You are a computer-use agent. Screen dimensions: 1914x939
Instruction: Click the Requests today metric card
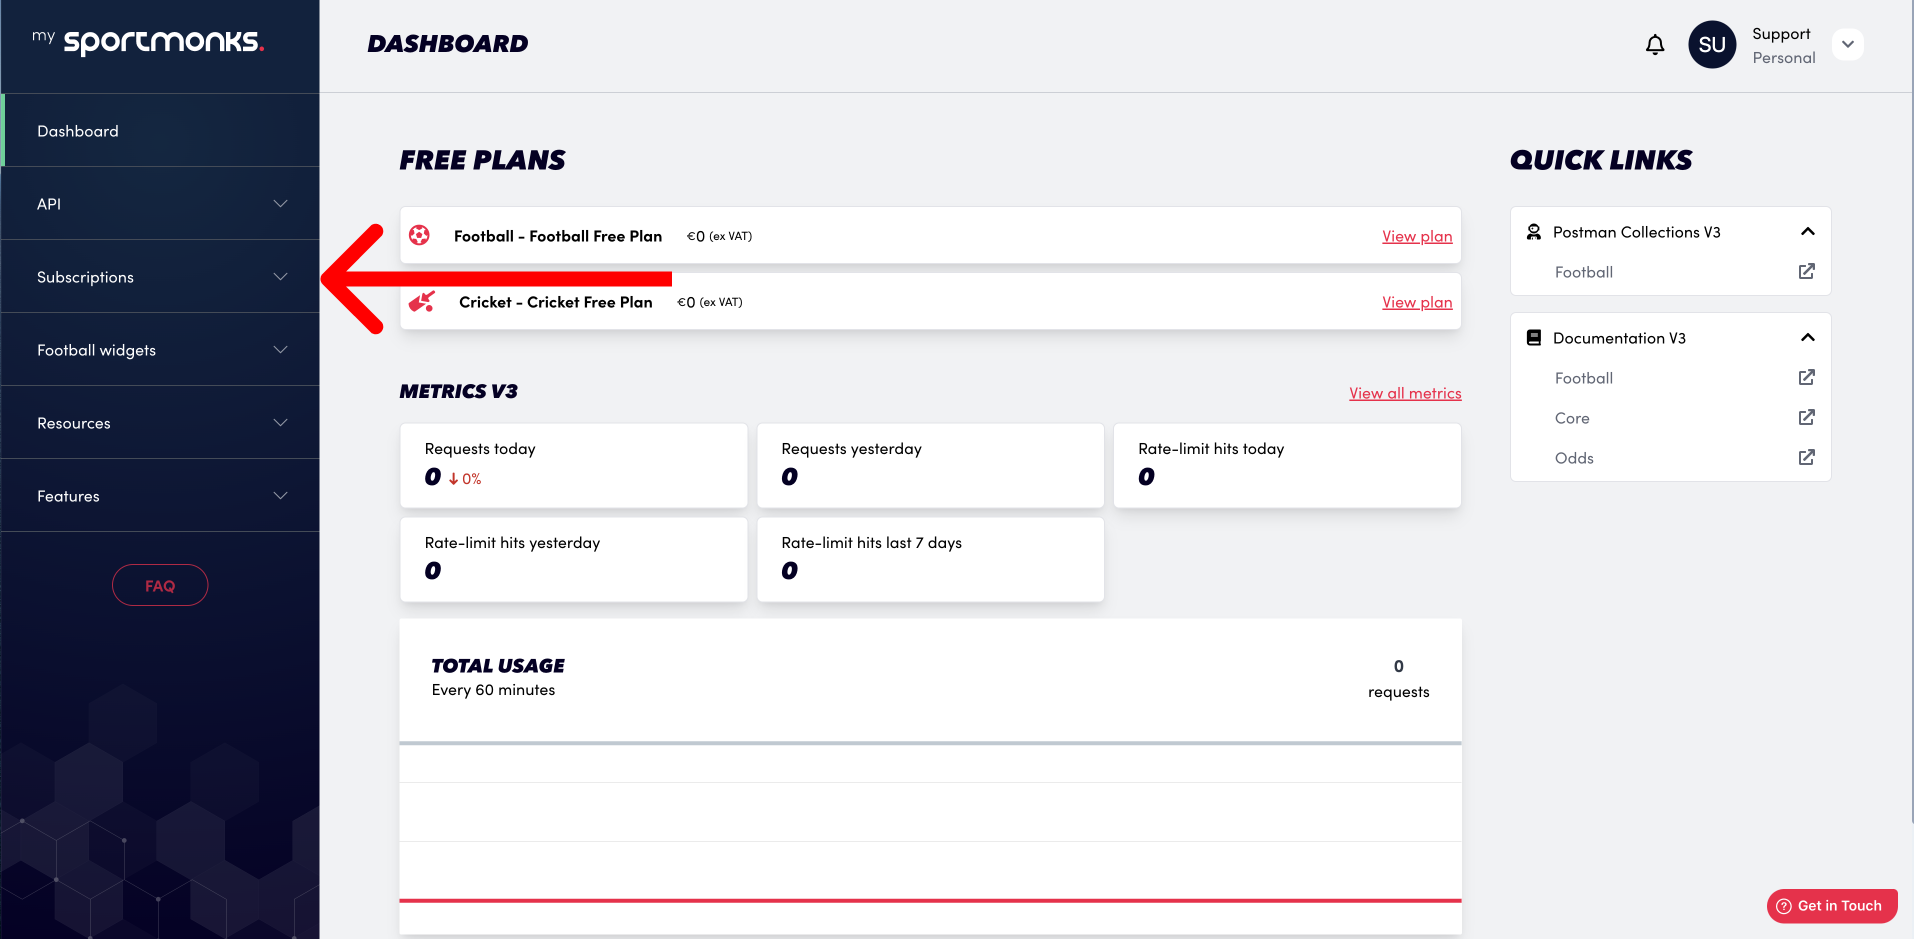[x=574, y=465]
